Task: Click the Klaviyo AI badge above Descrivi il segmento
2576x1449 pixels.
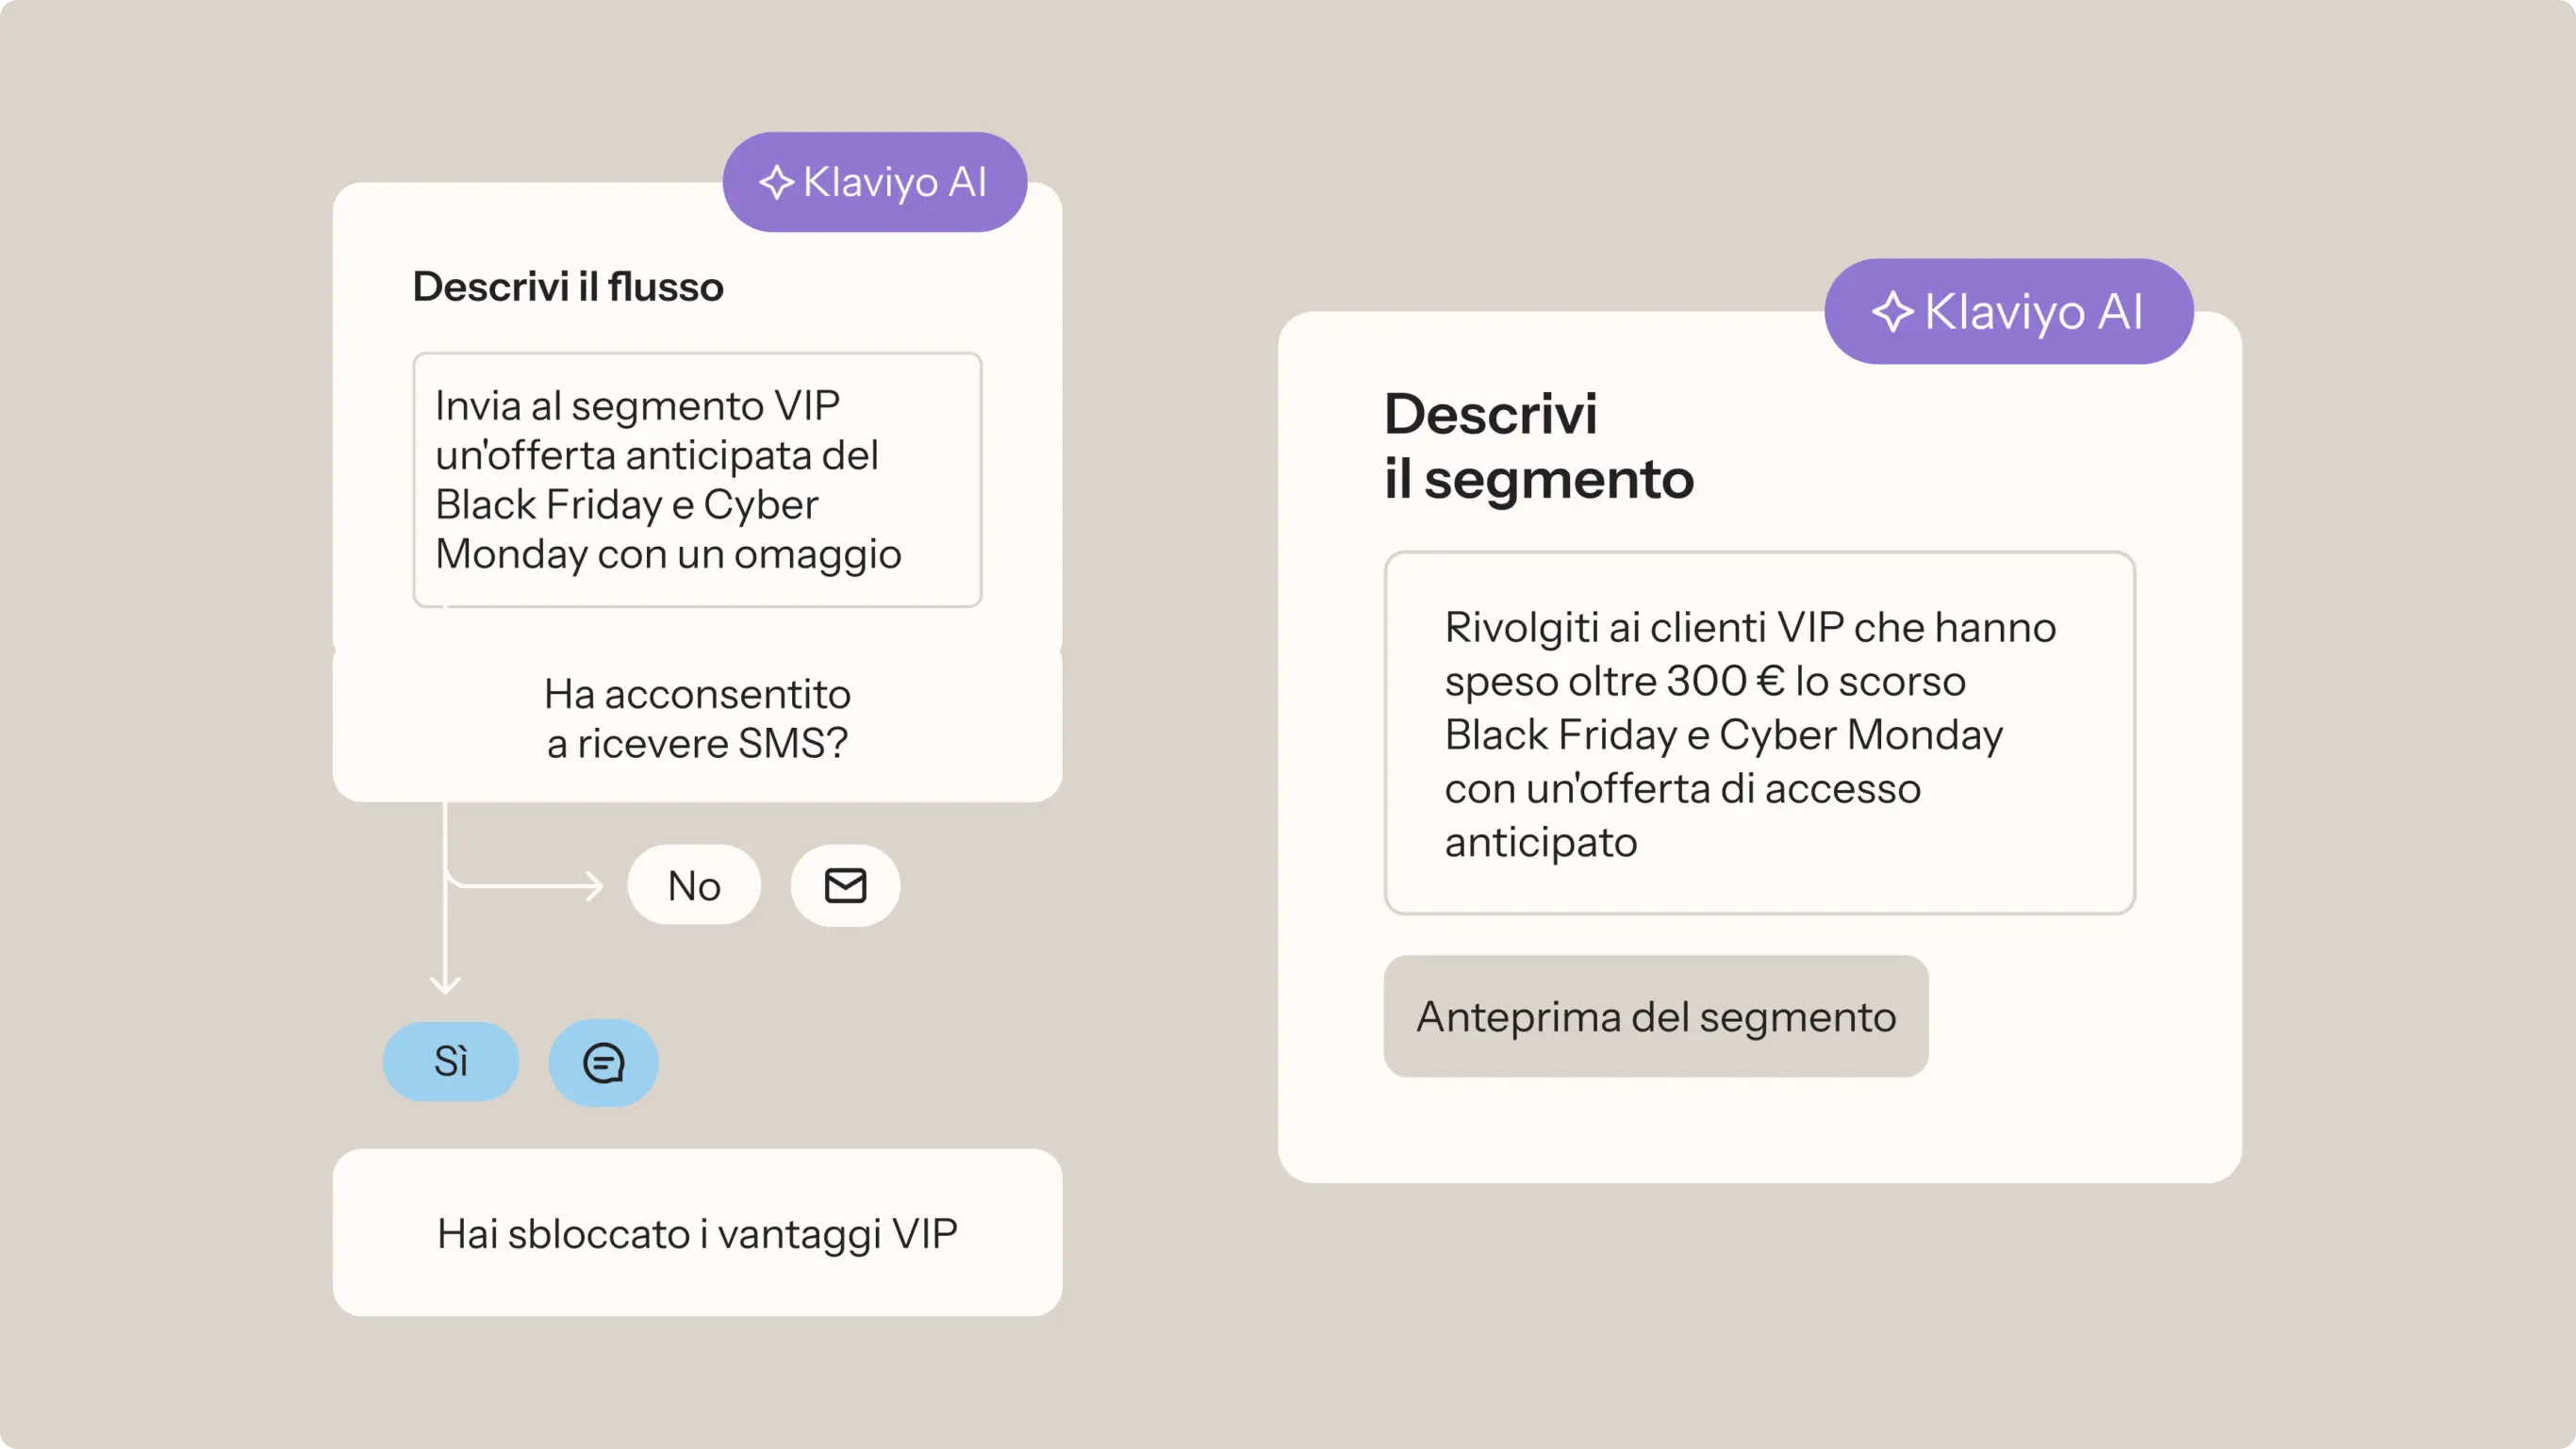Action: [2009, 311]
